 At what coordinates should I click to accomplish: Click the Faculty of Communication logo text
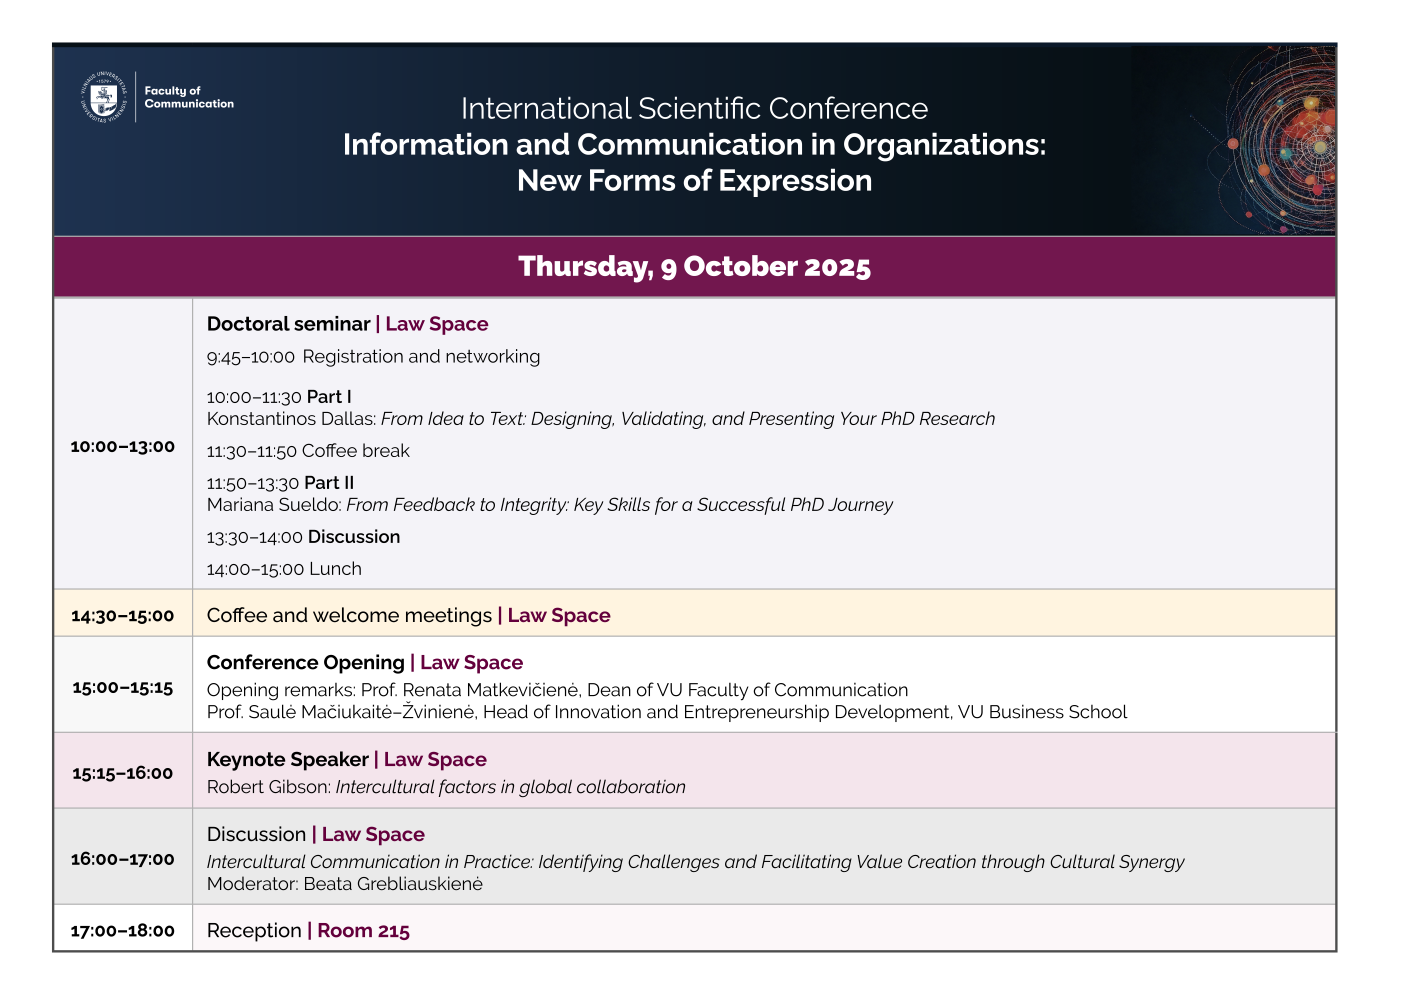tap(188, 97)
